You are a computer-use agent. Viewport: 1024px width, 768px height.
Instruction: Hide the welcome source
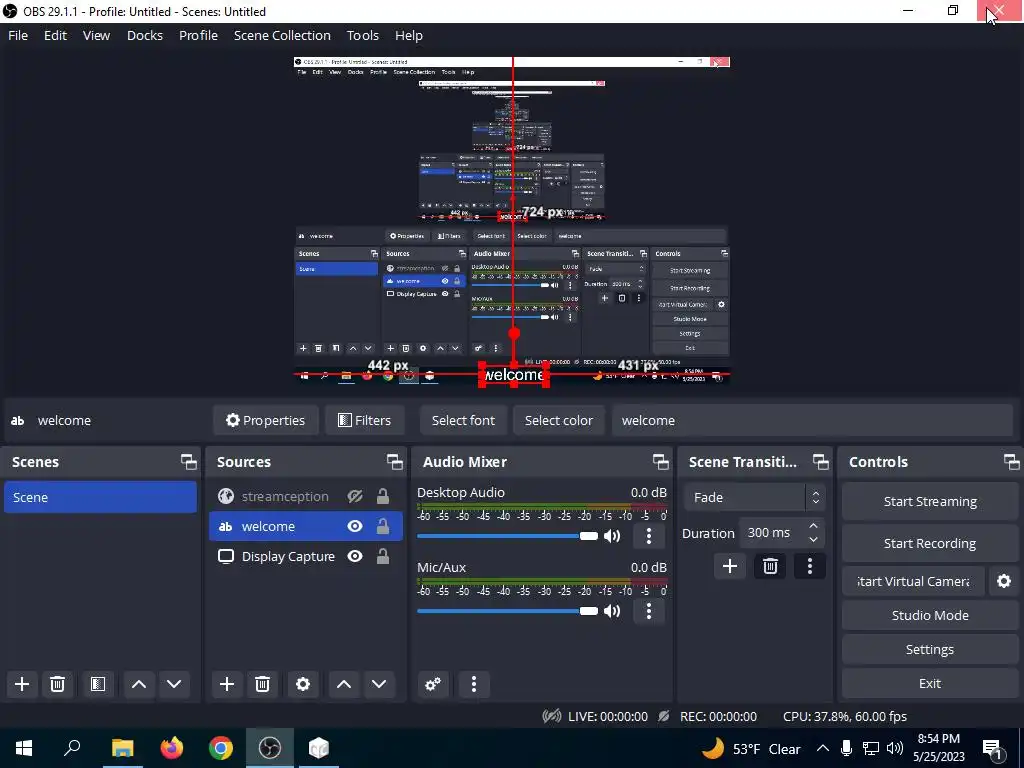tap(355, 526)
